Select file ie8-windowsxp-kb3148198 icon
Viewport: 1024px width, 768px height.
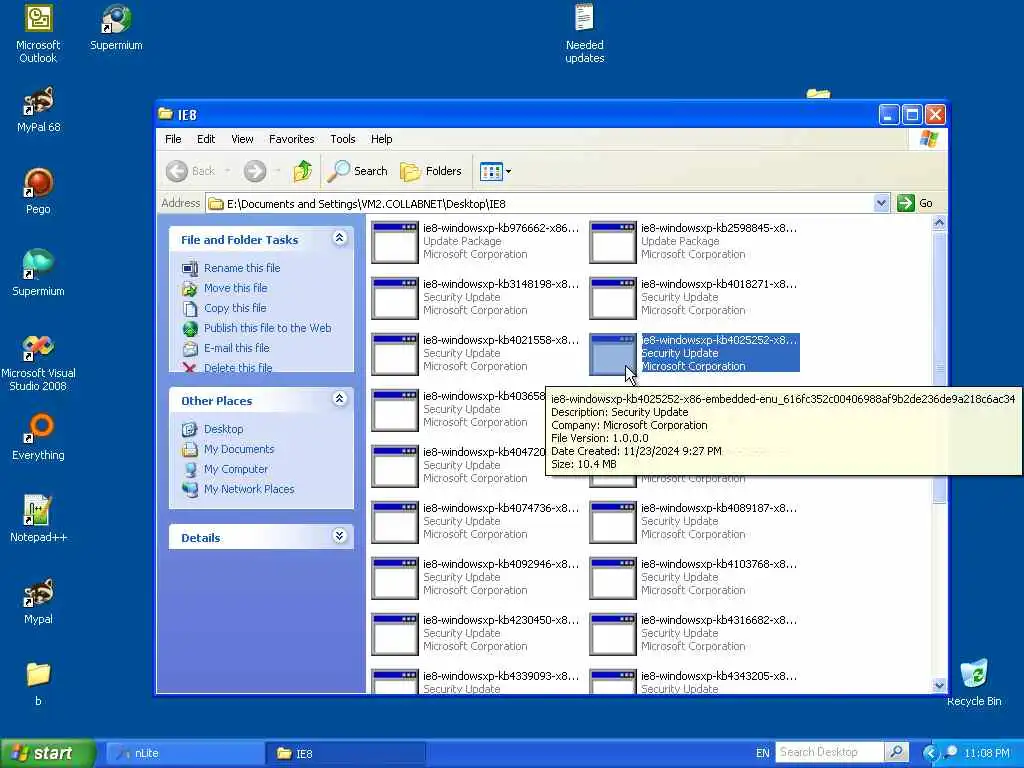click(394, 298)
